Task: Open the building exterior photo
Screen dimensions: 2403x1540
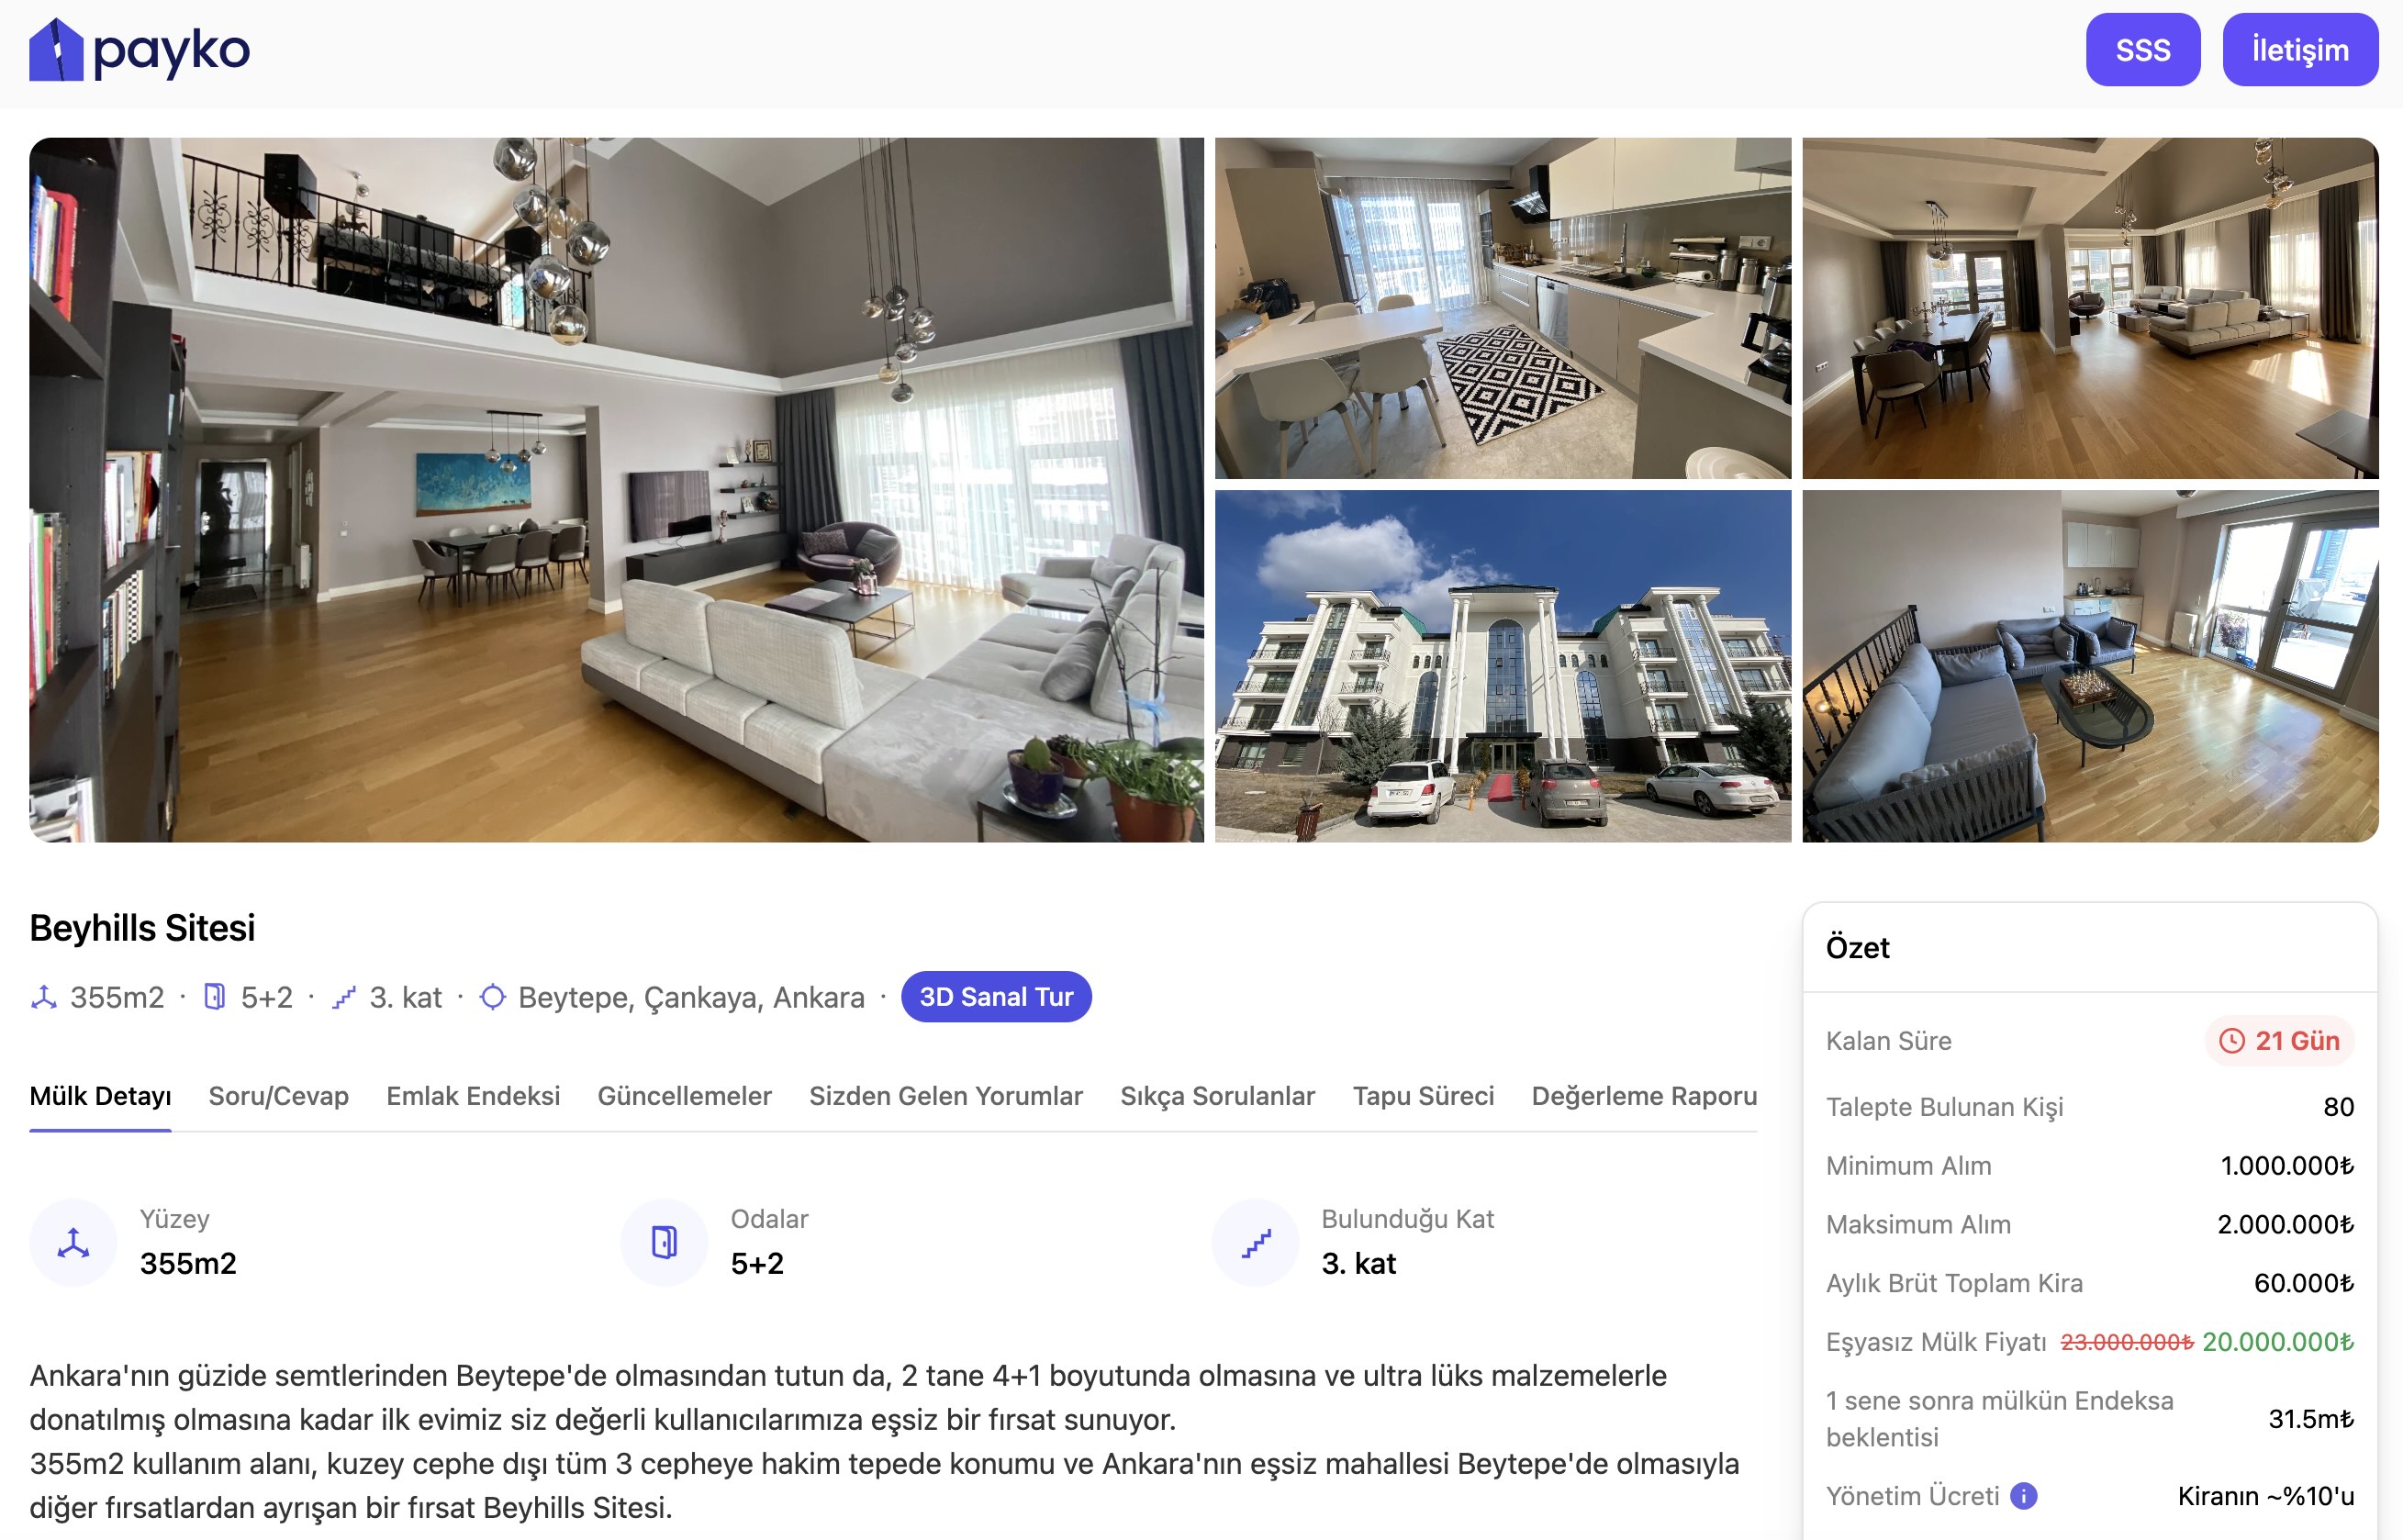Action: [x=1503, y=666]
